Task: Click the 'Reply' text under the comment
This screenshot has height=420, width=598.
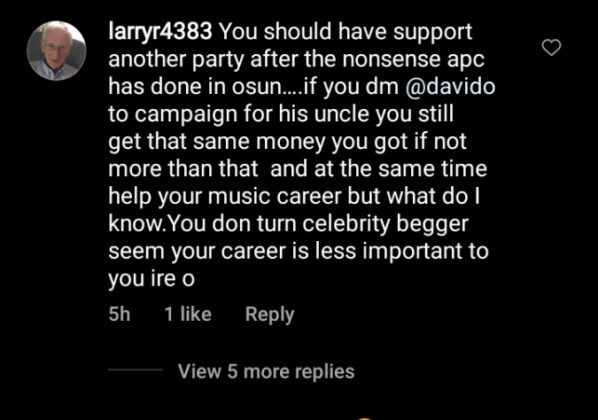Action: 270,315
